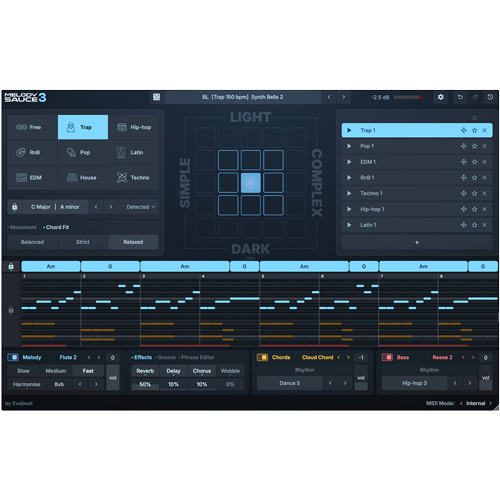Click drag-MIDI icon for Latin 1

(x=464, y=225)
